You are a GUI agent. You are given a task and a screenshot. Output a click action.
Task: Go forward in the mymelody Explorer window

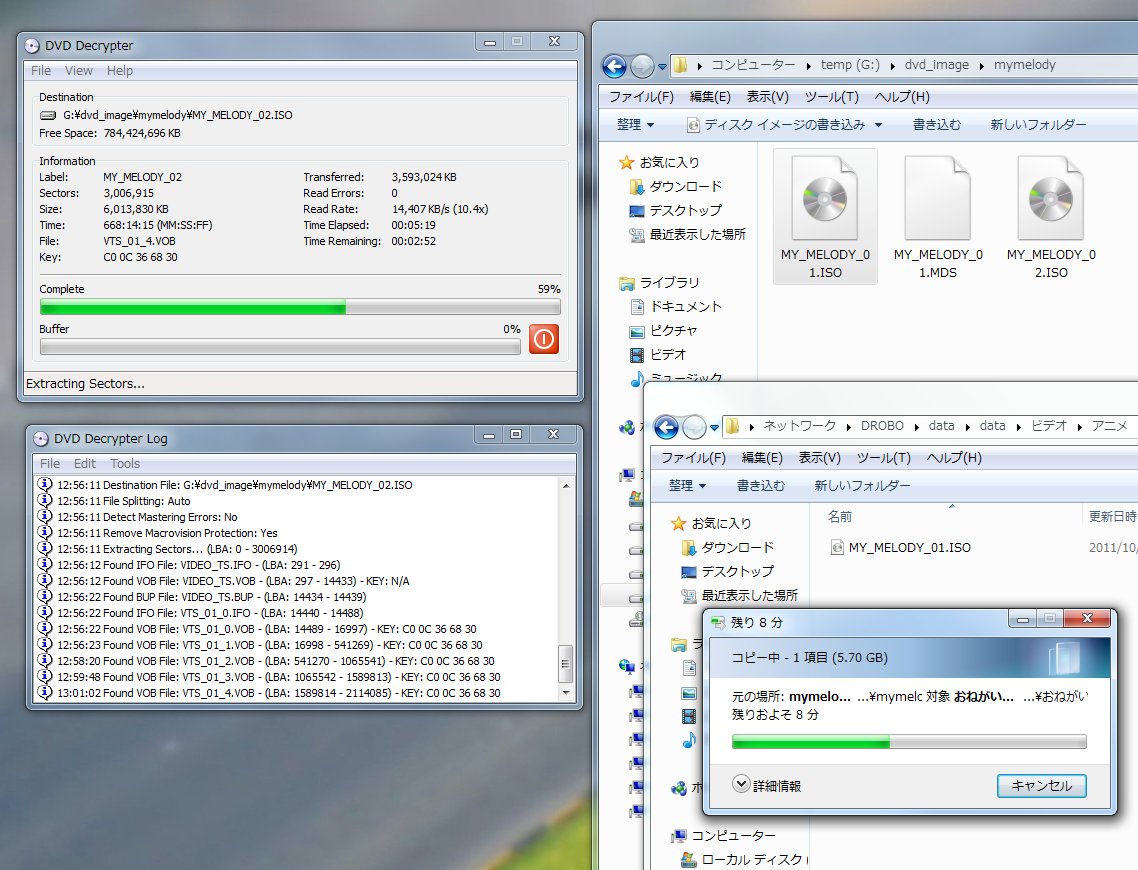(642, 67)
